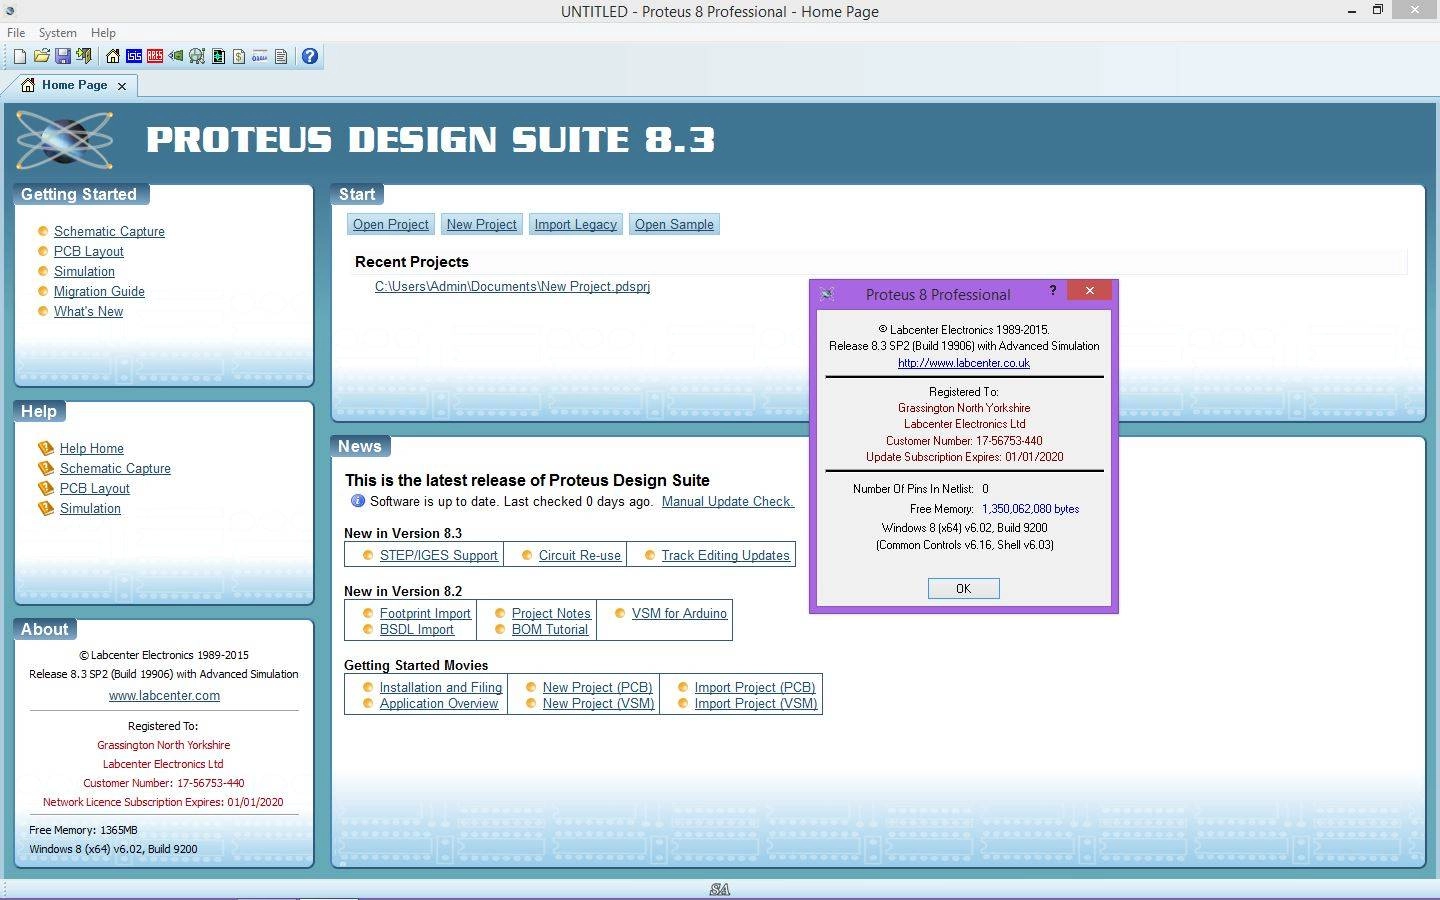Click the question mark in About dialog title bar

click(x=1052, y=290)
